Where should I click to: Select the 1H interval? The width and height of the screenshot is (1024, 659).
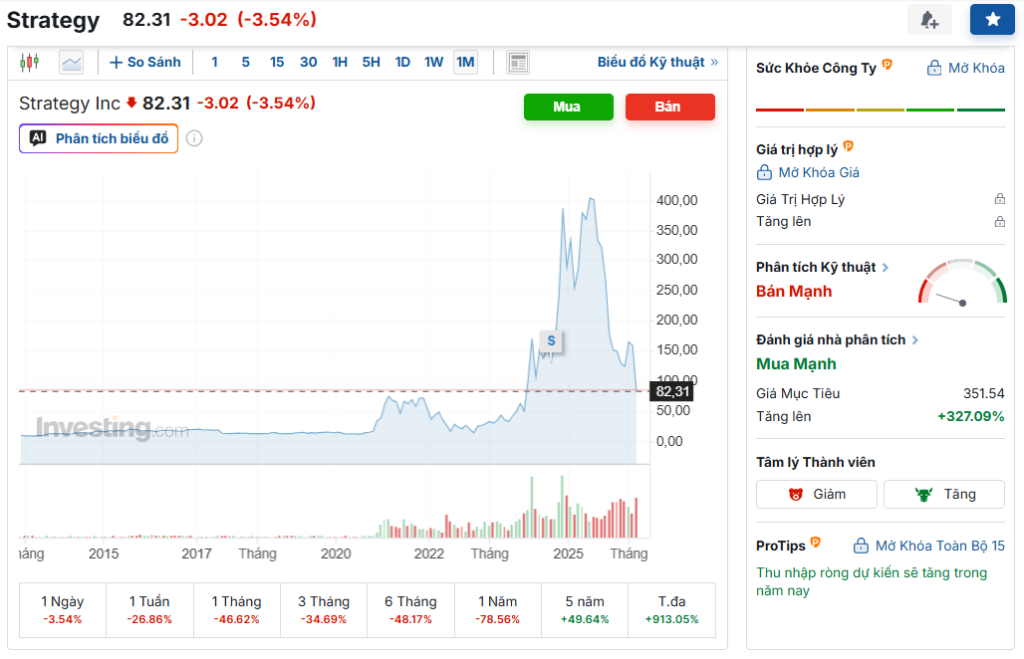(340, 62)
